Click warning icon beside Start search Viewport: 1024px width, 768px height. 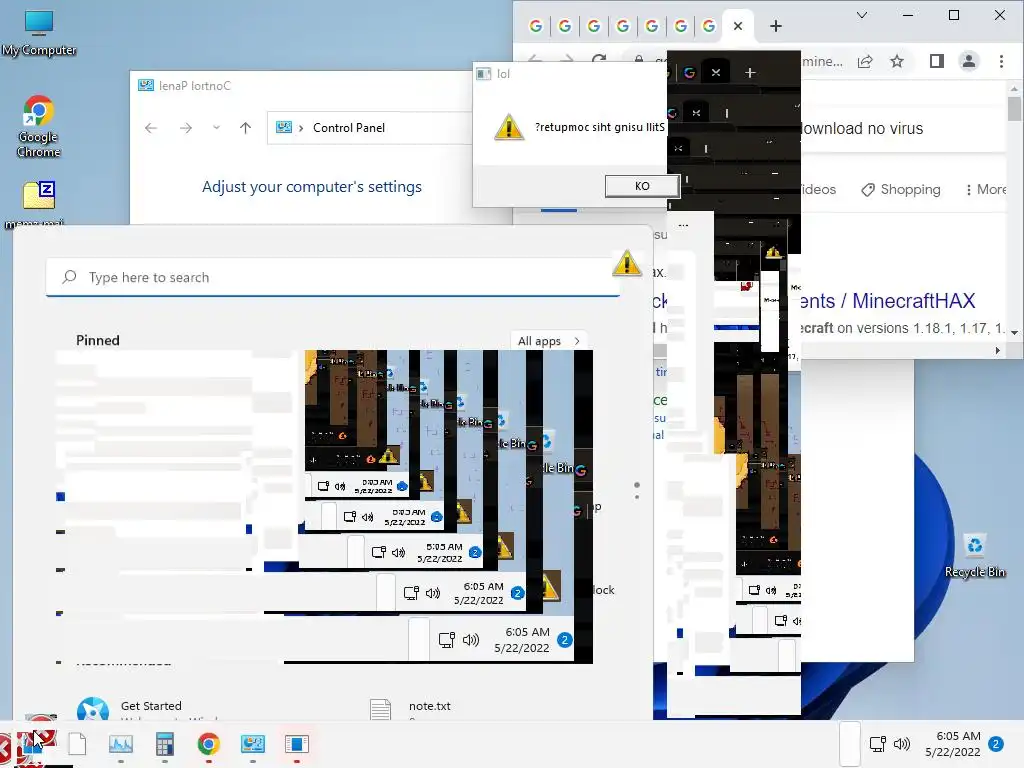[627, 263]
